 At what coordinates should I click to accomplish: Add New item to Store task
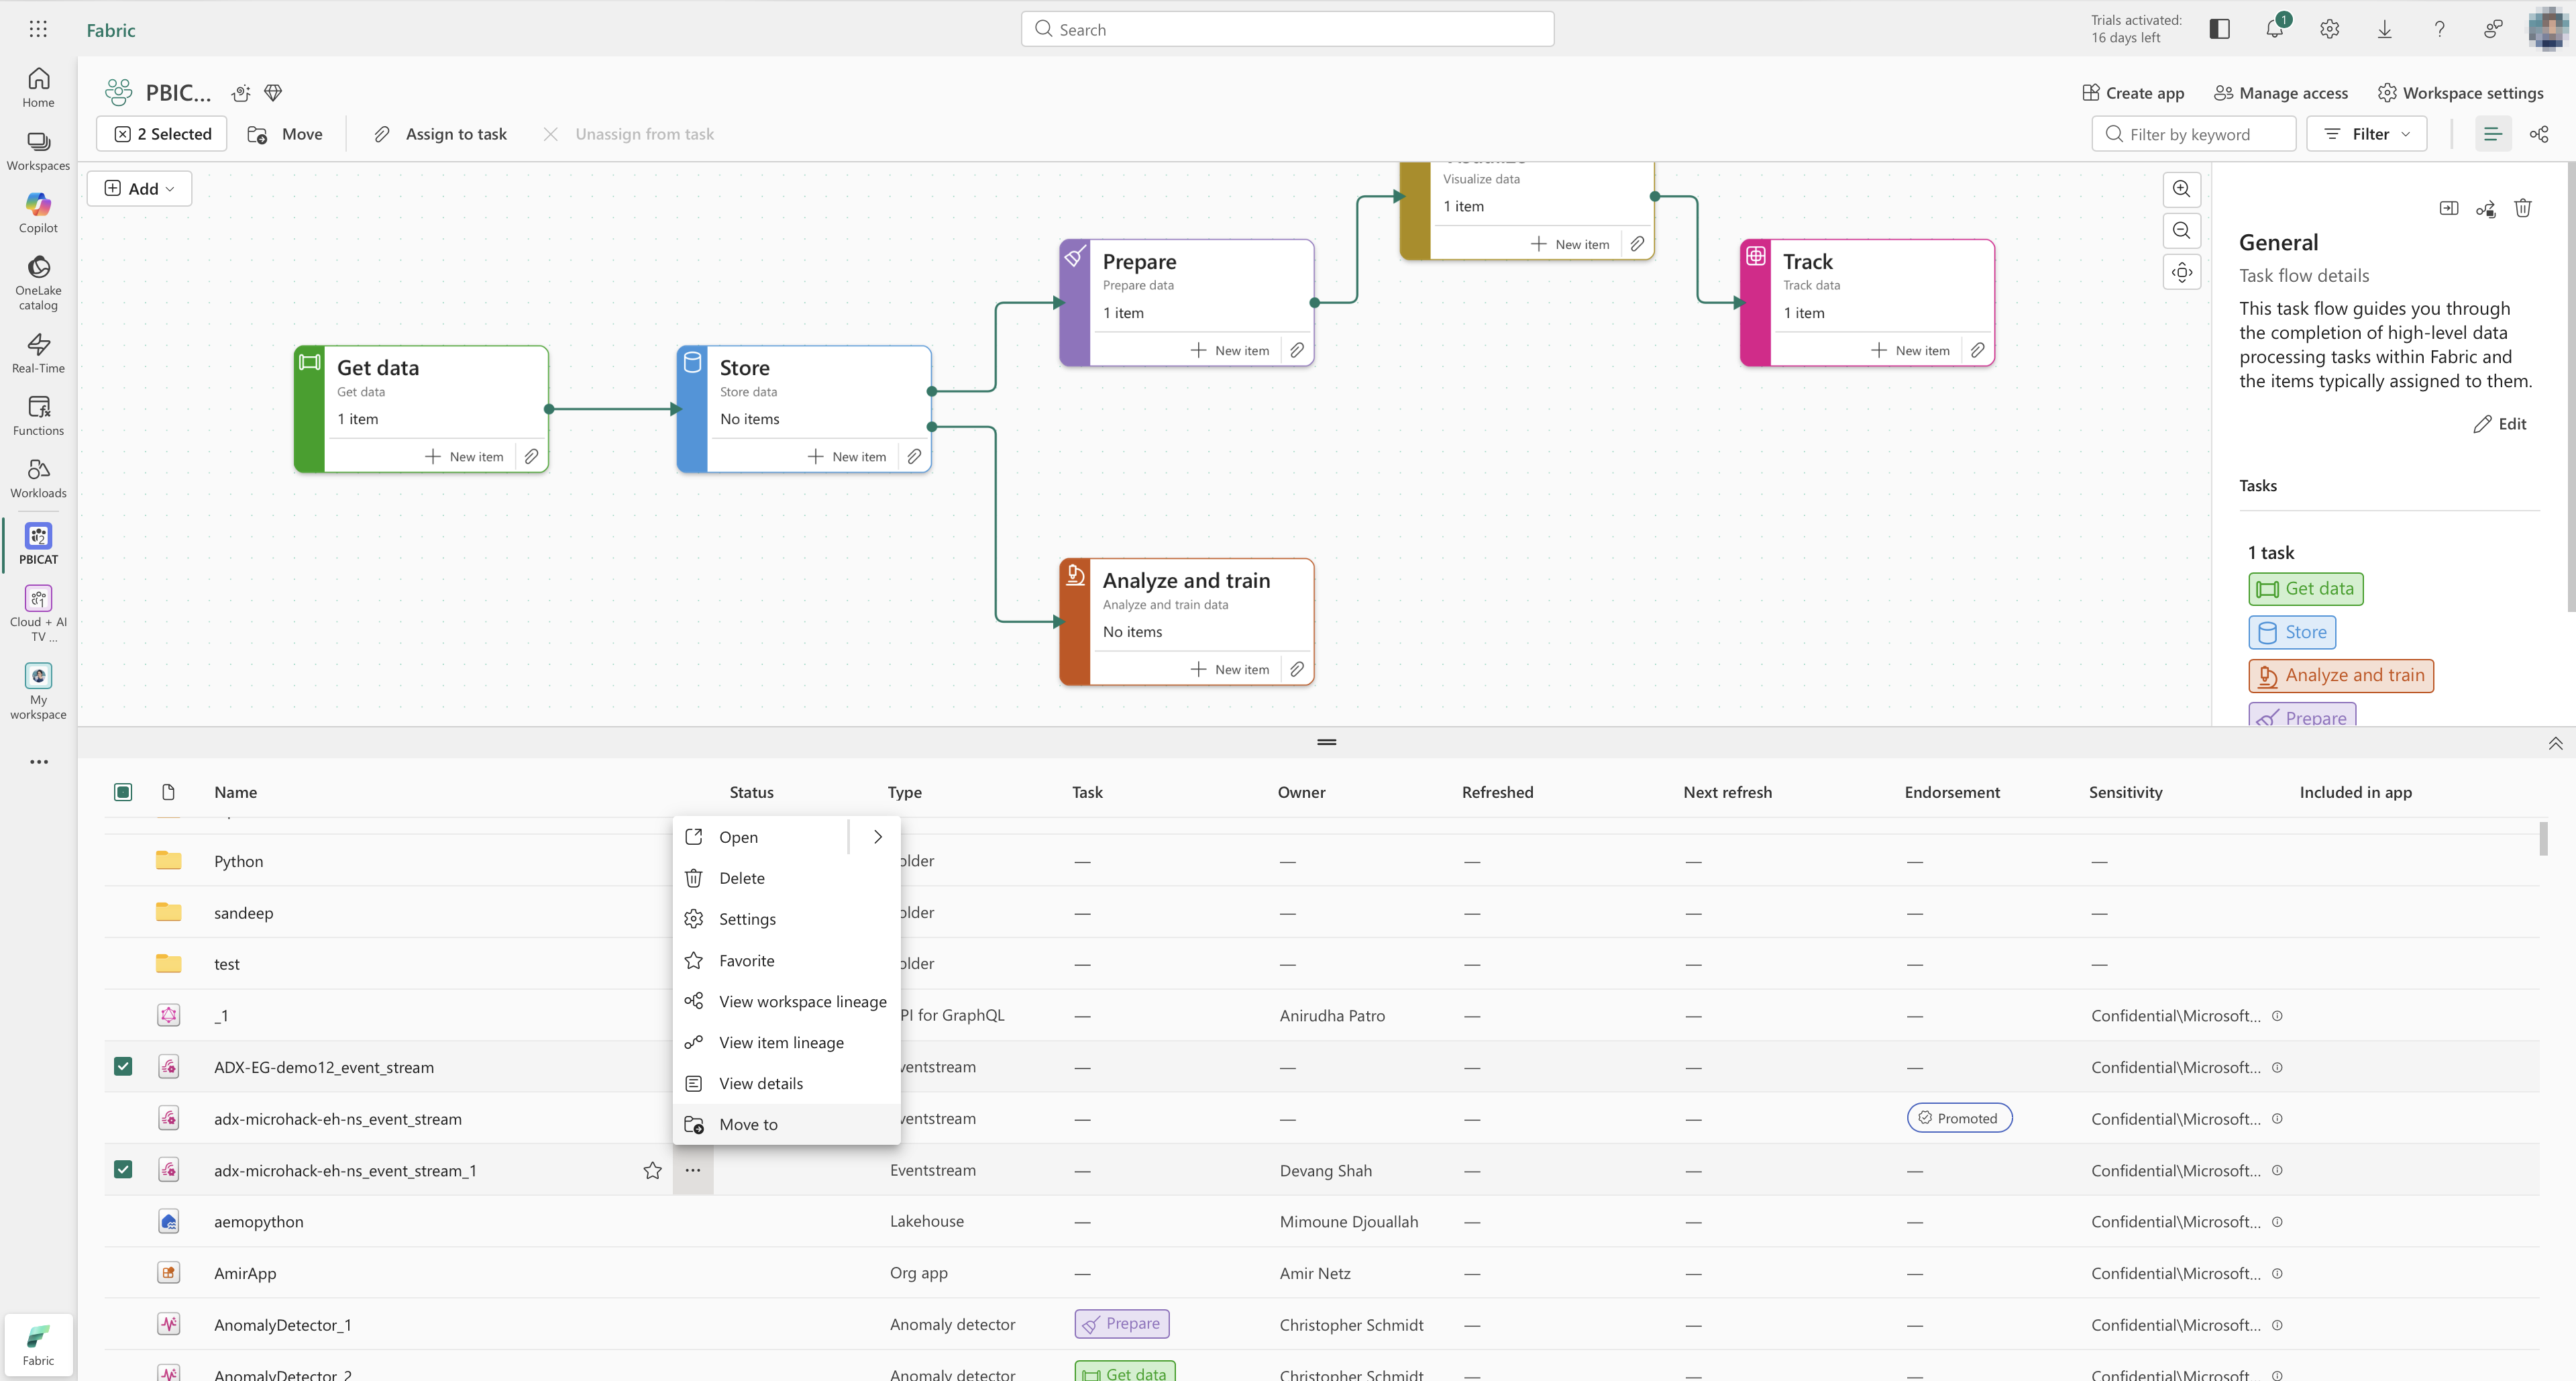click(x=846, y=456)
